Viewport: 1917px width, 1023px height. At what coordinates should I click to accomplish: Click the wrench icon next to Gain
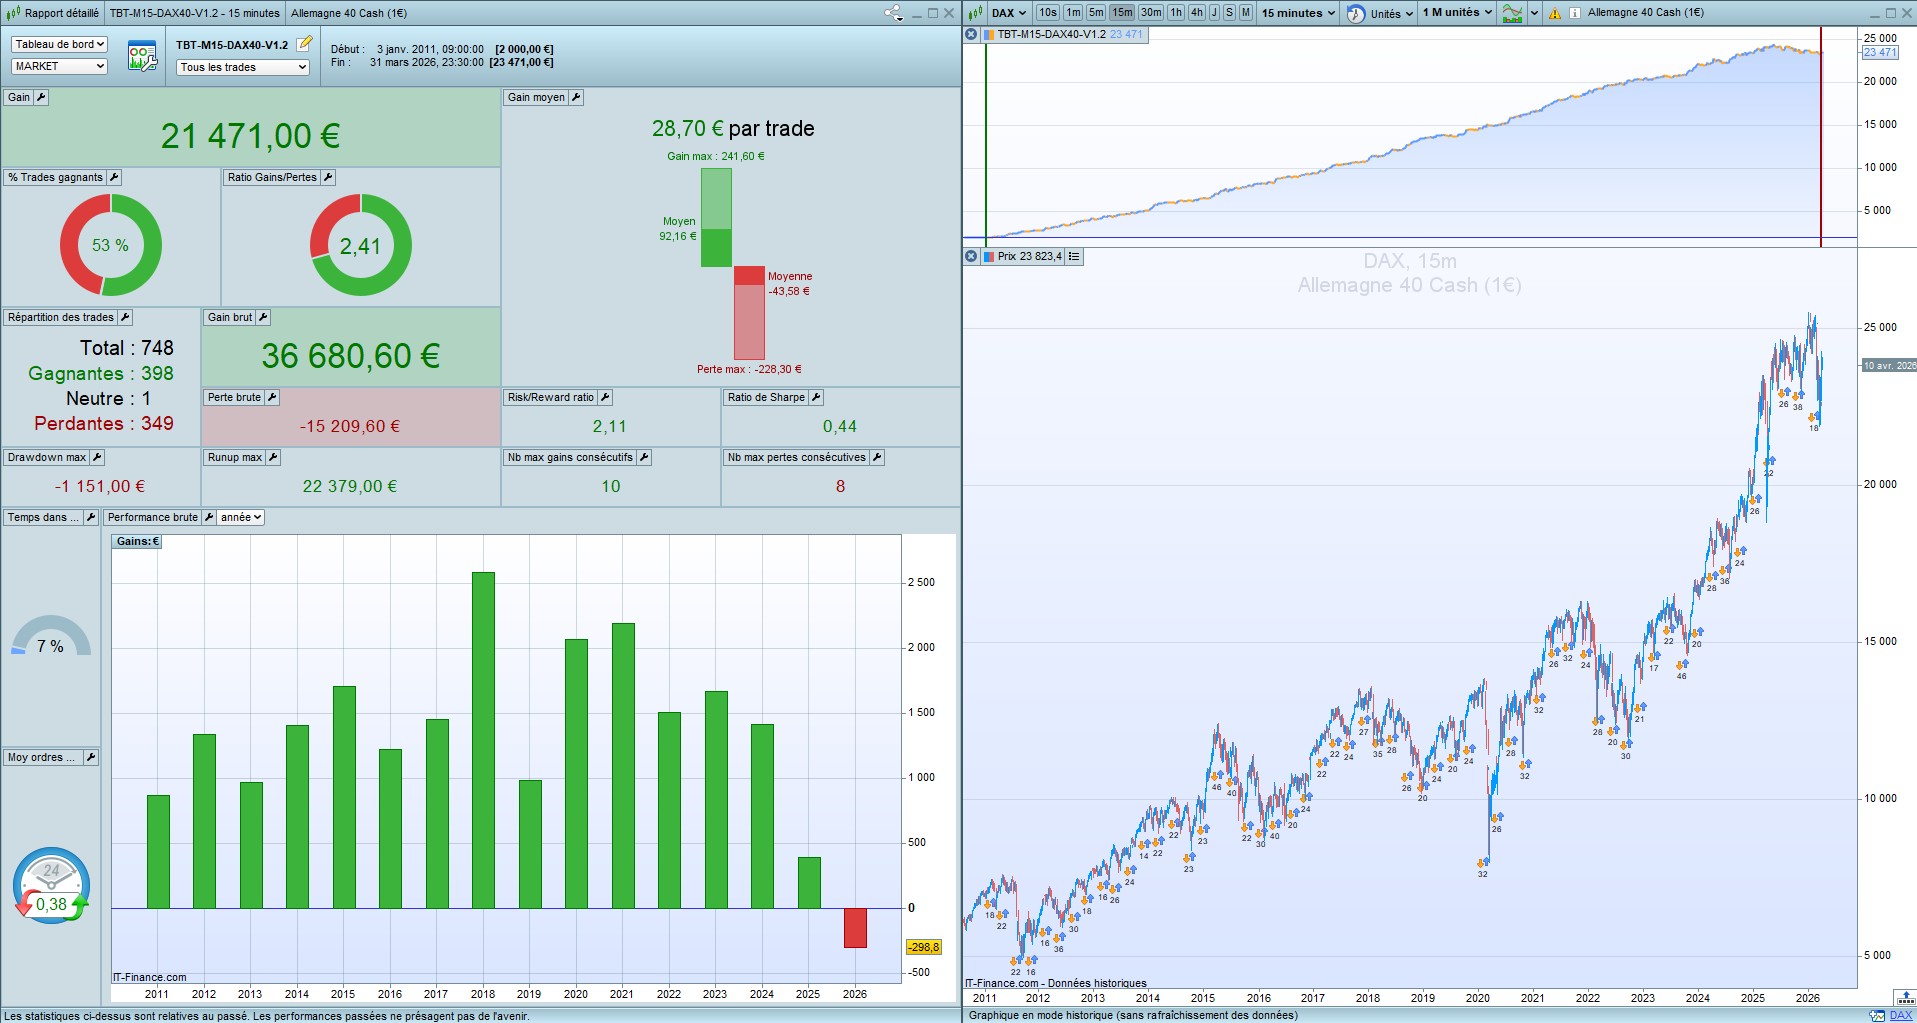coord(41,97)
